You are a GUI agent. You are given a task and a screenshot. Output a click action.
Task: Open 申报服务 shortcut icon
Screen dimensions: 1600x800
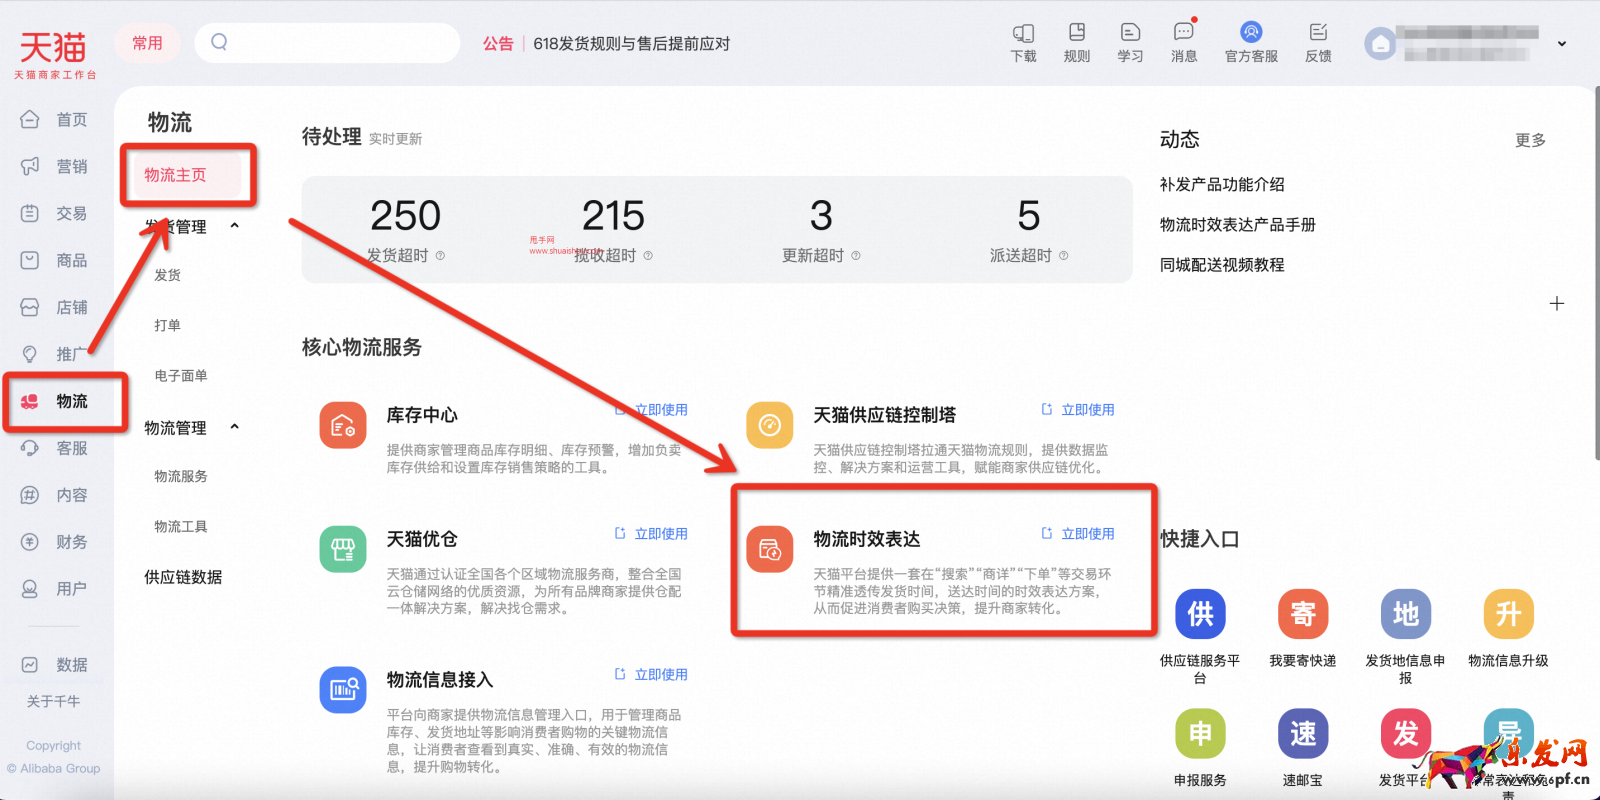click(x=1200, y=734)
